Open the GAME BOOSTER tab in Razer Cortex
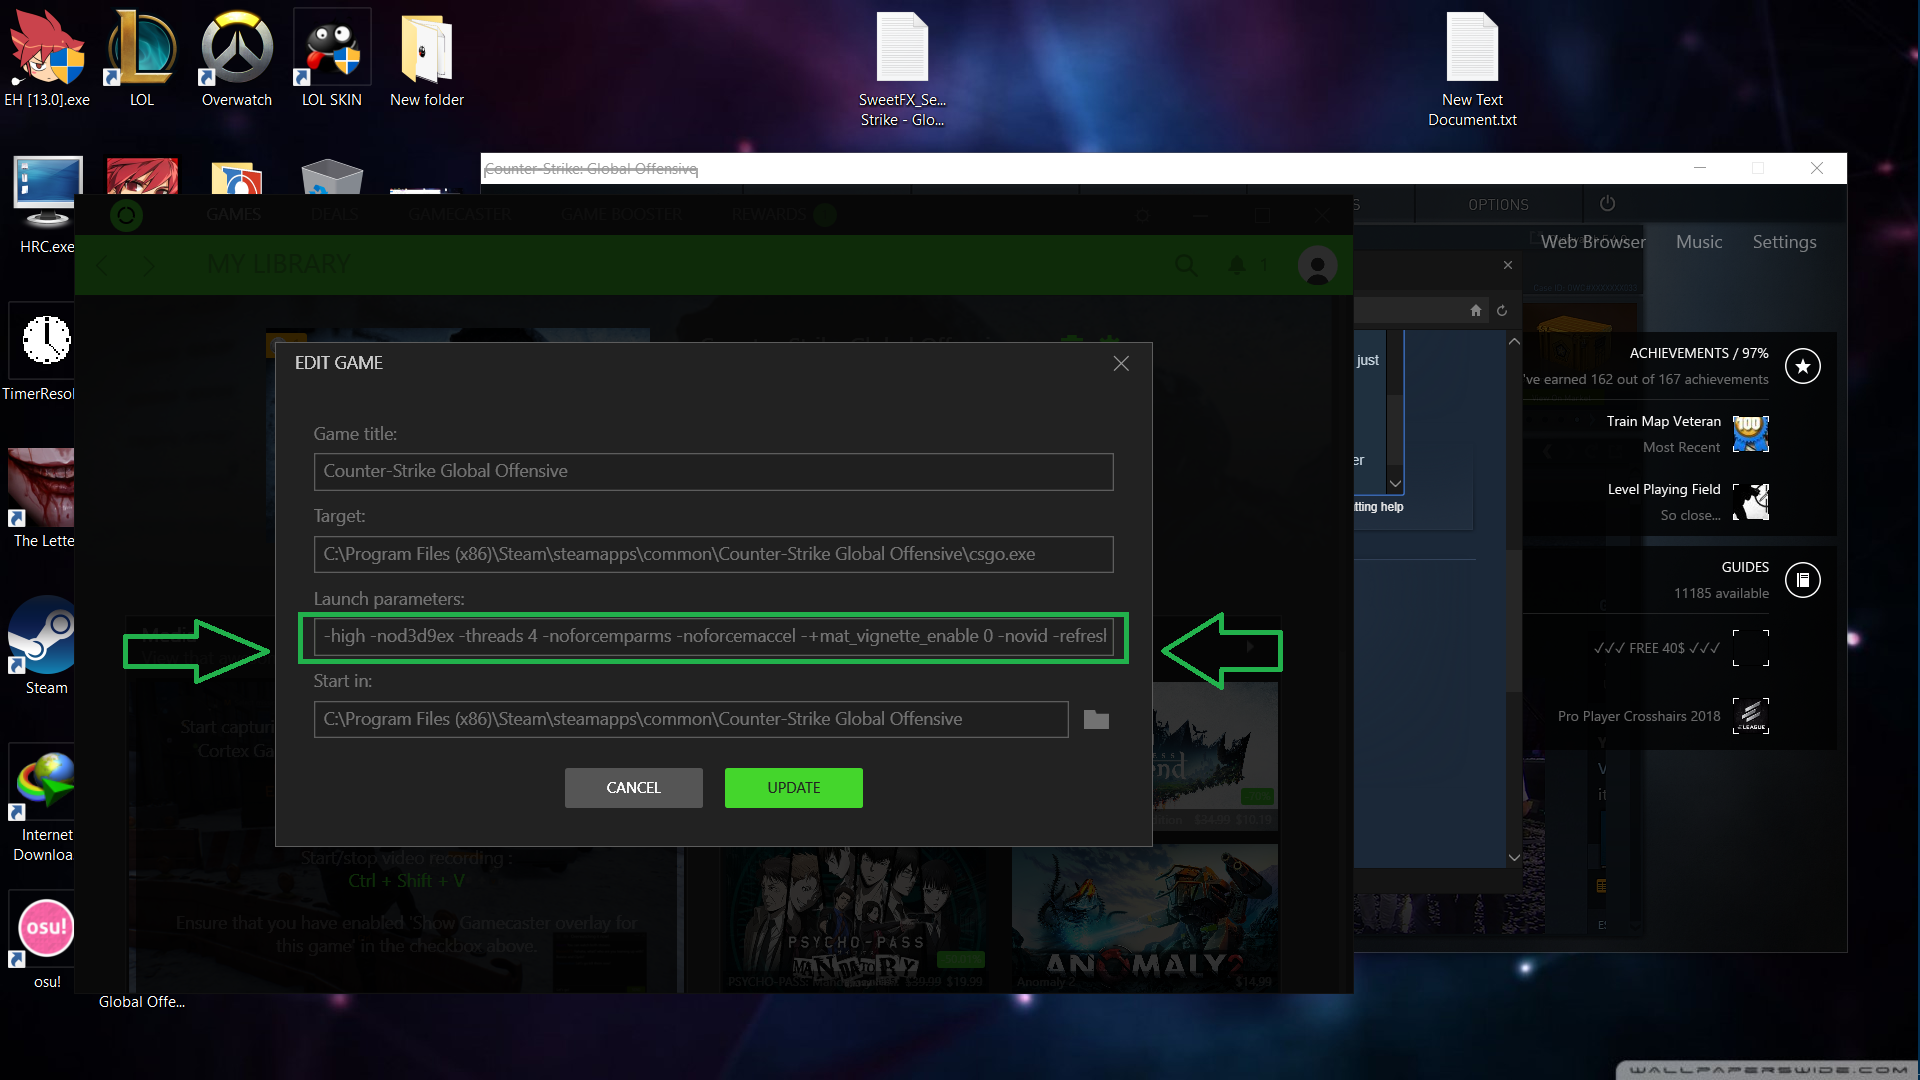 (621, 215)
